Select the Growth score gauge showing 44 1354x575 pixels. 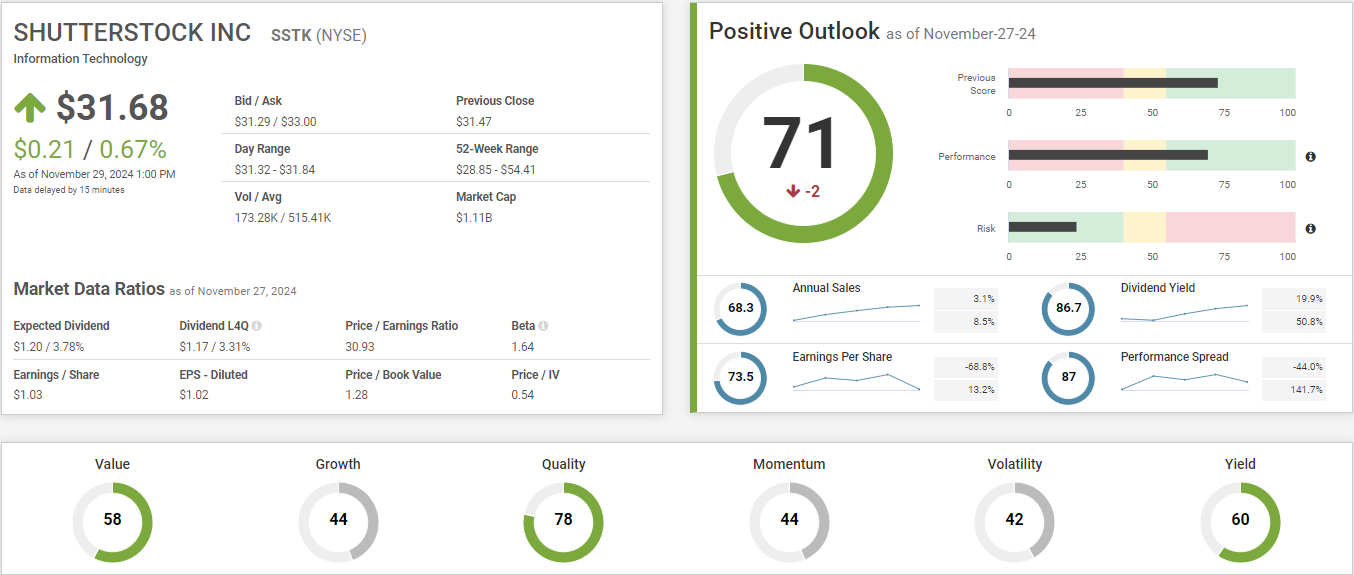pyautogui.click(x=338, y=520)
